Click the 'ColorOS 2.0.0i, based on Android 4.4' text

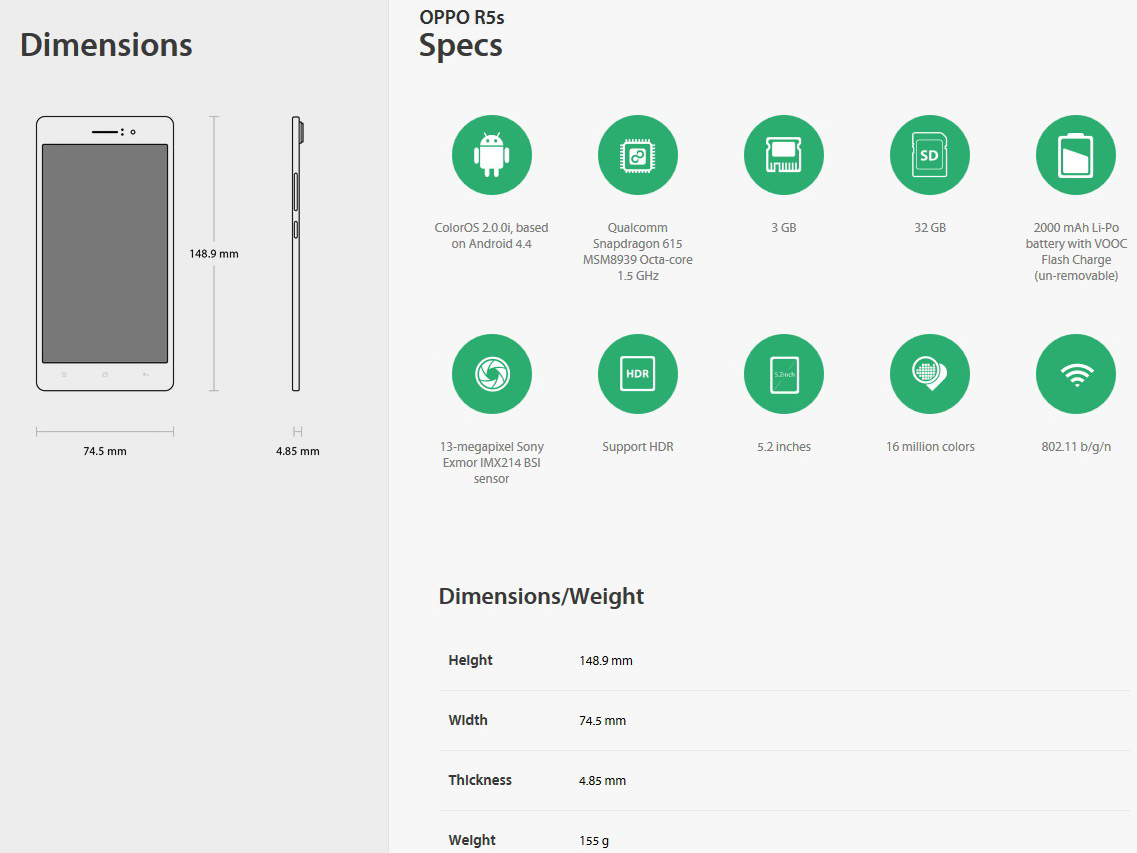(492, 236)
